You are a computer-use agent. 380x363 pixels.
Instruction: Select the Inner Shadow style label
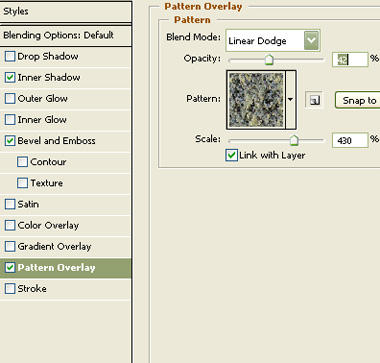click(49, 77)
